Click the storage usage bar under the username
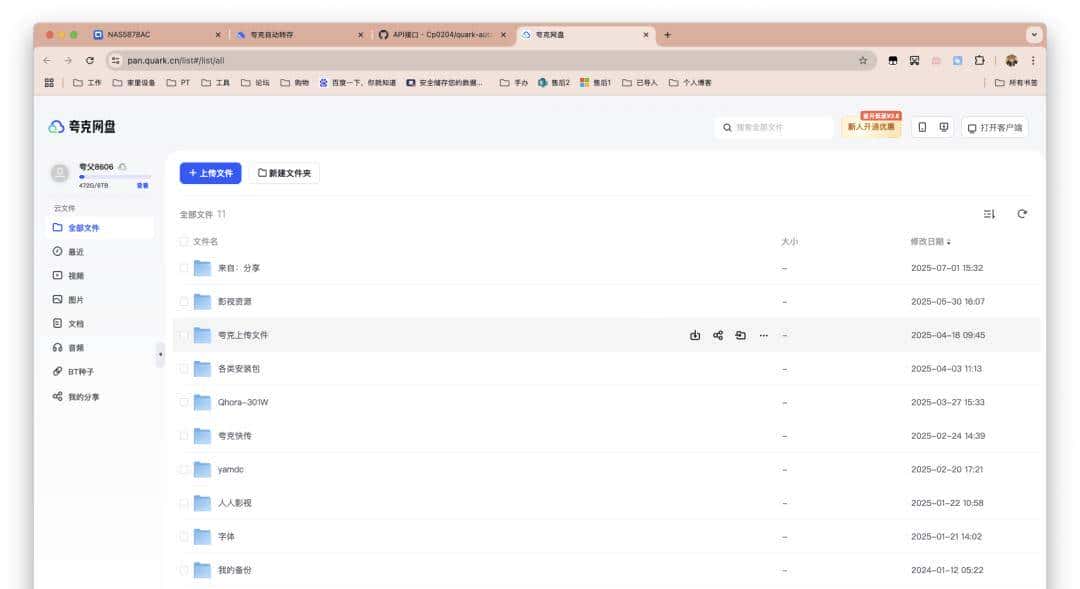 click(x=115, y=176)
